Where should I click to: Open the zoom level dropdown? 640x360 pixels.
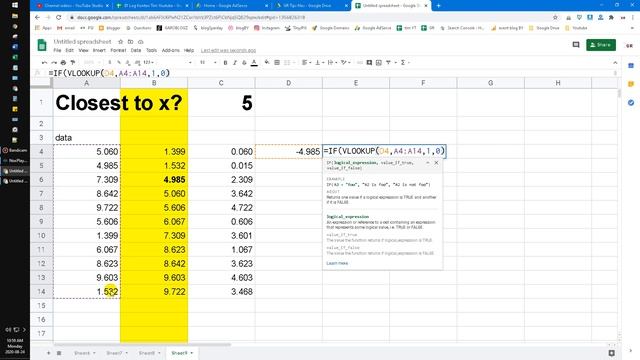[91, 62]
